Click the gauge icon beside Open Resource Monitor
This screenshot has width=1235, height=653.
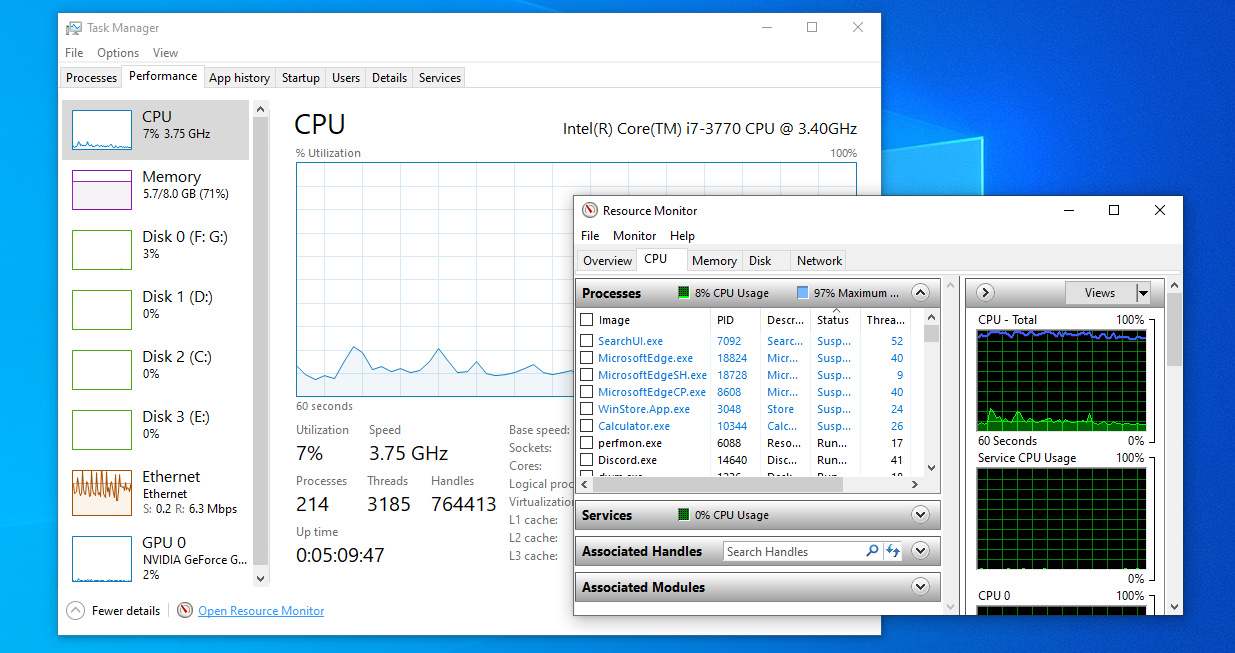tap(185, 611)
